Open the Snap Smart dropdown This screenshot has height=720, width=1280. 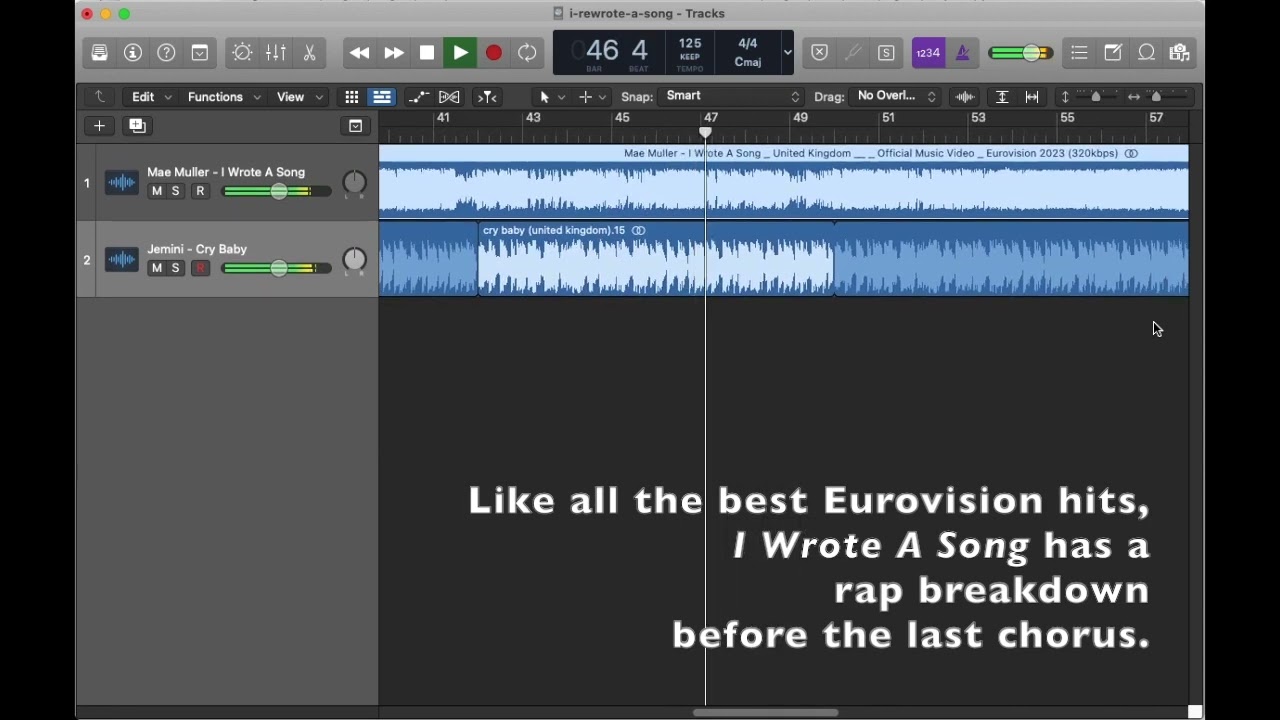click(x=733, y=96)
